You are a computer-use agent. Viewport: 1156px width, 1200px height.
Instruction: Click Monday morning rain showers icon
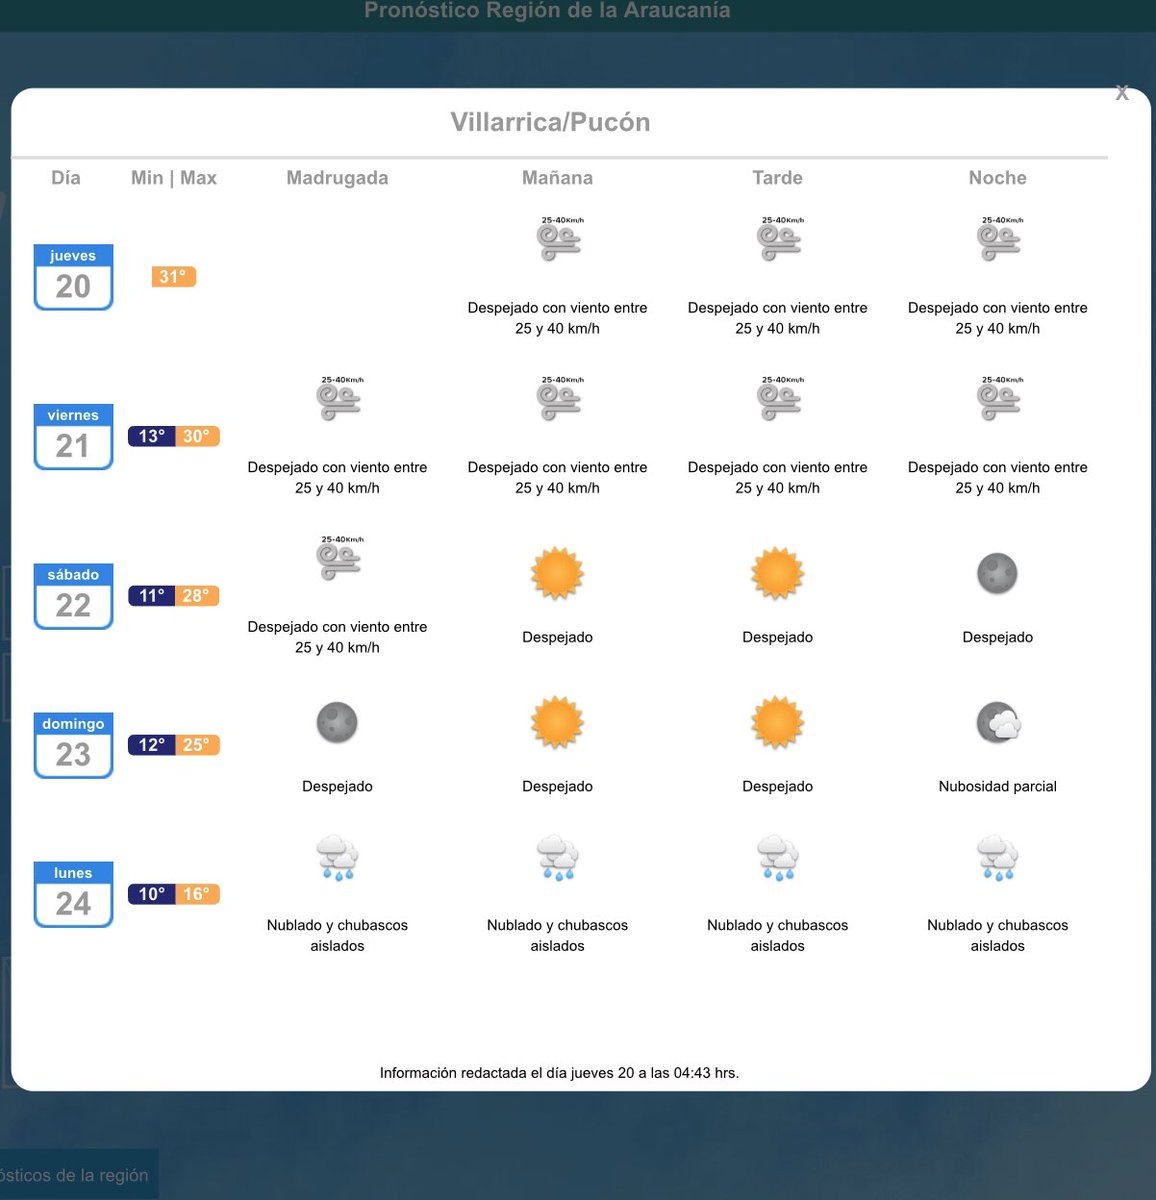557,858
